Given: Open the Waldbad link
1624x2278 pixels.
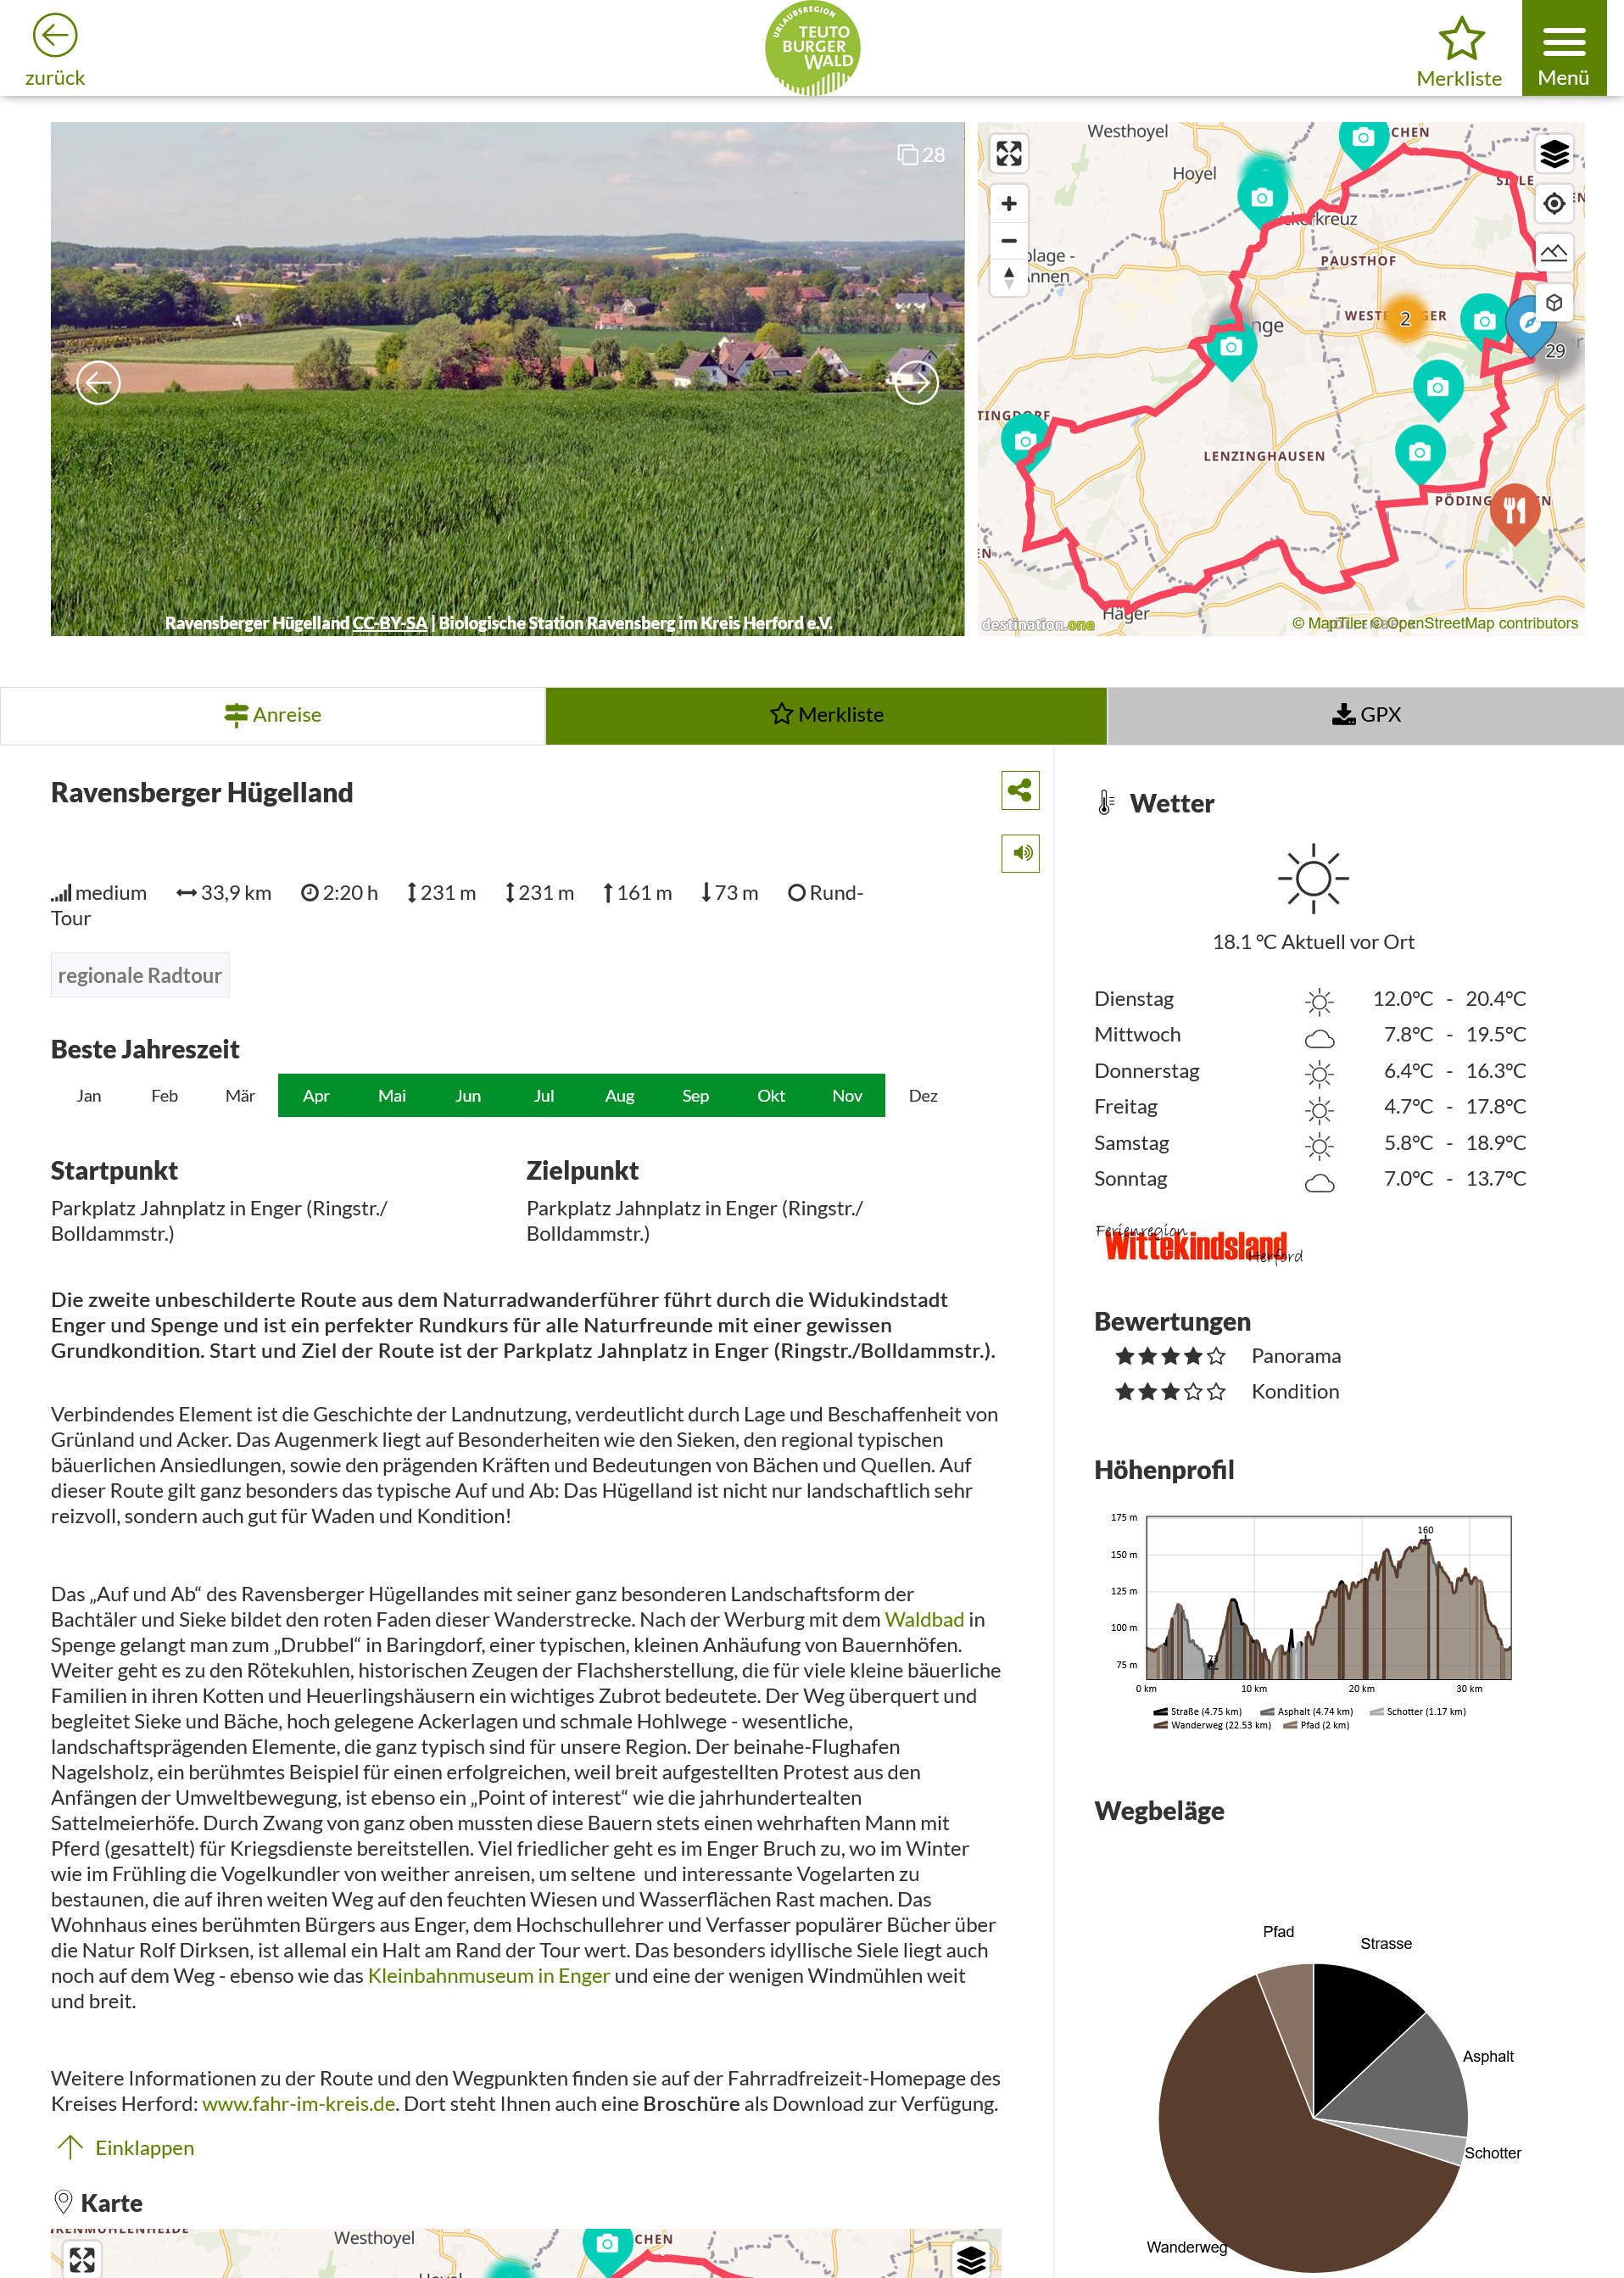Looking at the screenshot, I should tap(924, 1619).
